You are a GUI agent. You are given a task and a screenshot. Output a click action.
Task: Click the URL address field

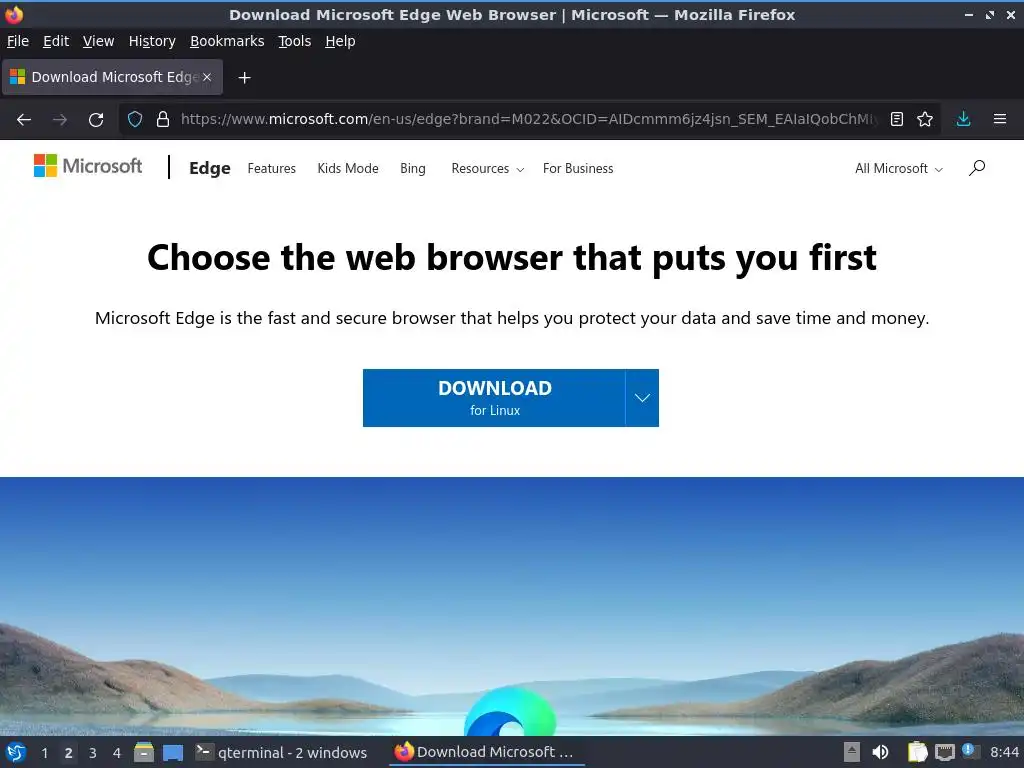tap(529, 120)
